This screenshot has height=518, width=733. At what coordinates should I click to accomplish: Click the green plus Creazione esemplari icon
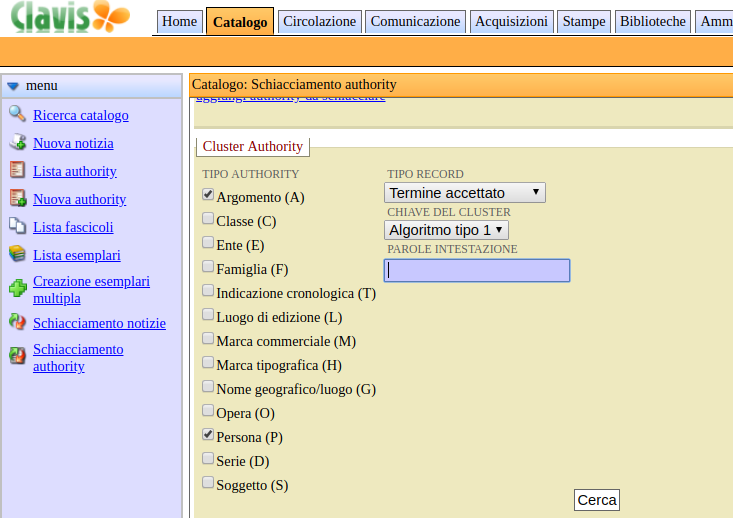17,289
